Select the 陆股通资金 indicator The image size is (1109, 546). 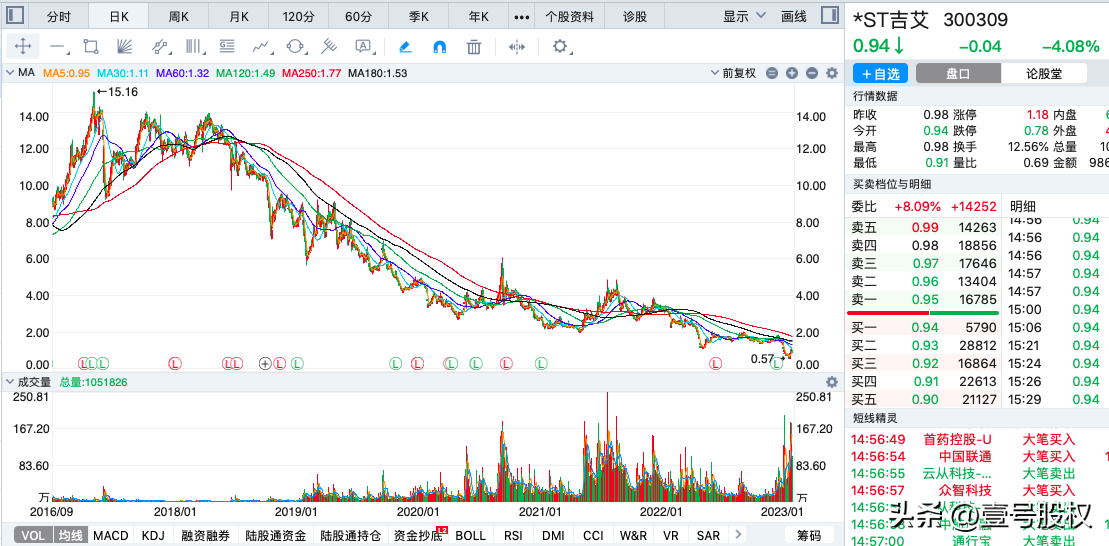tap(274, 535)
